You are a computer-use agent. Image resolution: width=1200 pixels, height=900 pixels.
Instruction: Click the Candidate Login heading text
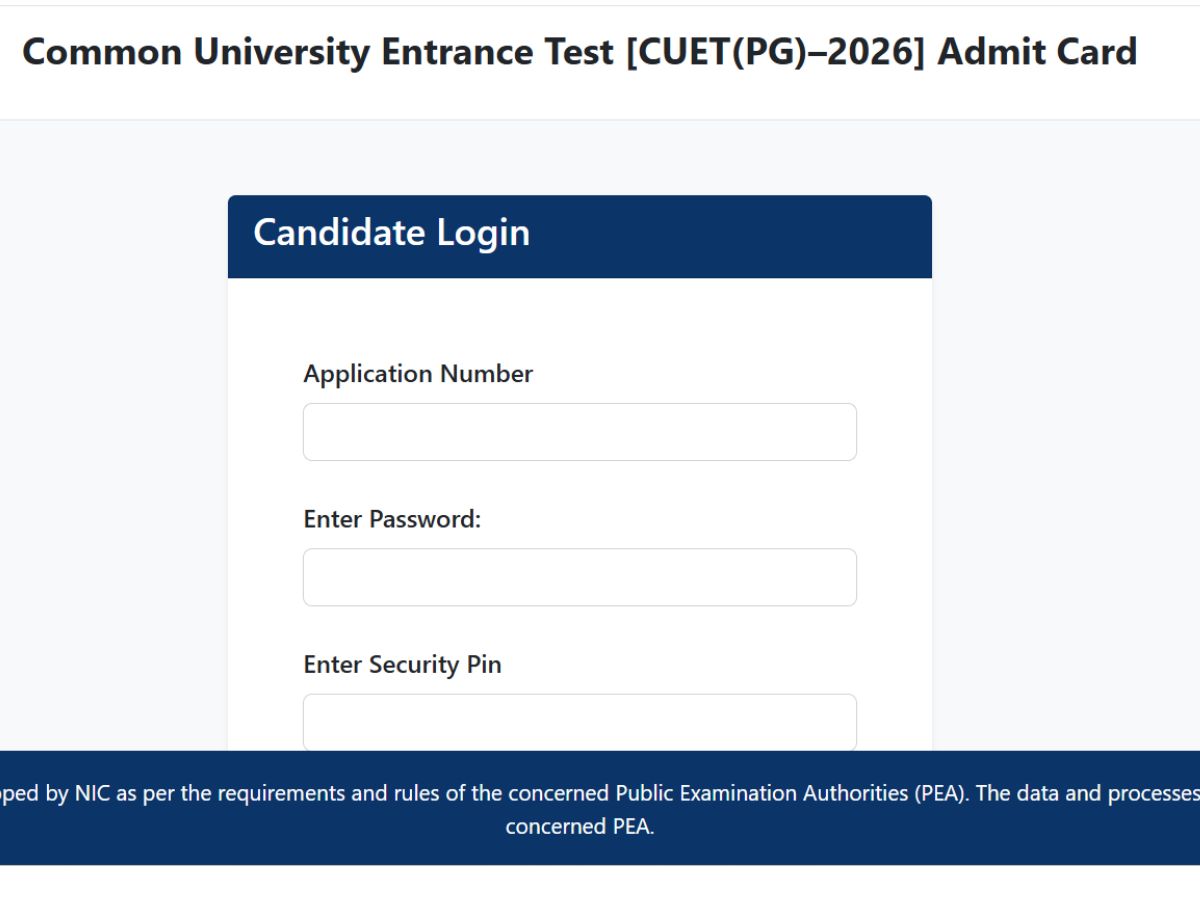(392, 232)
